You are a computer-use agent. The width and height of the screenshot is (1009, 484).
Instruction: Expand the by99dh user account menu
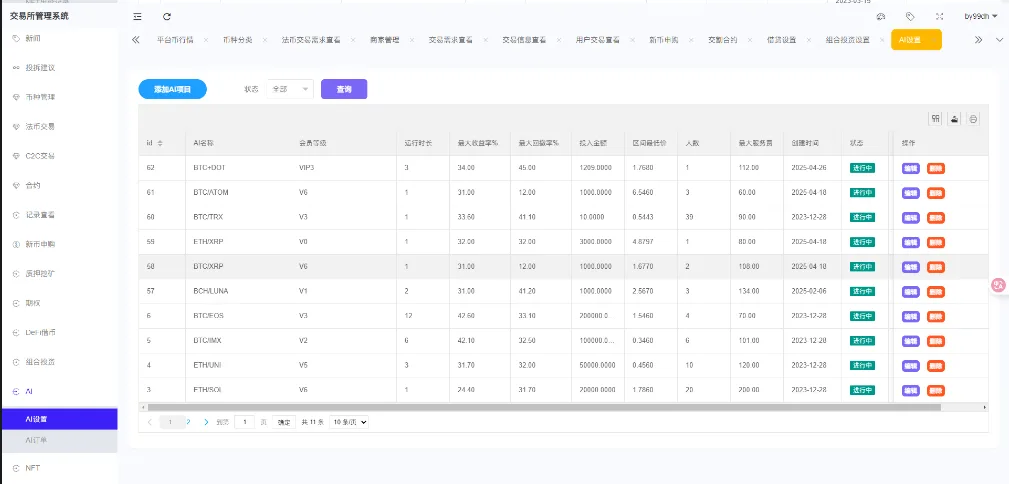click(x=980, y=16)
